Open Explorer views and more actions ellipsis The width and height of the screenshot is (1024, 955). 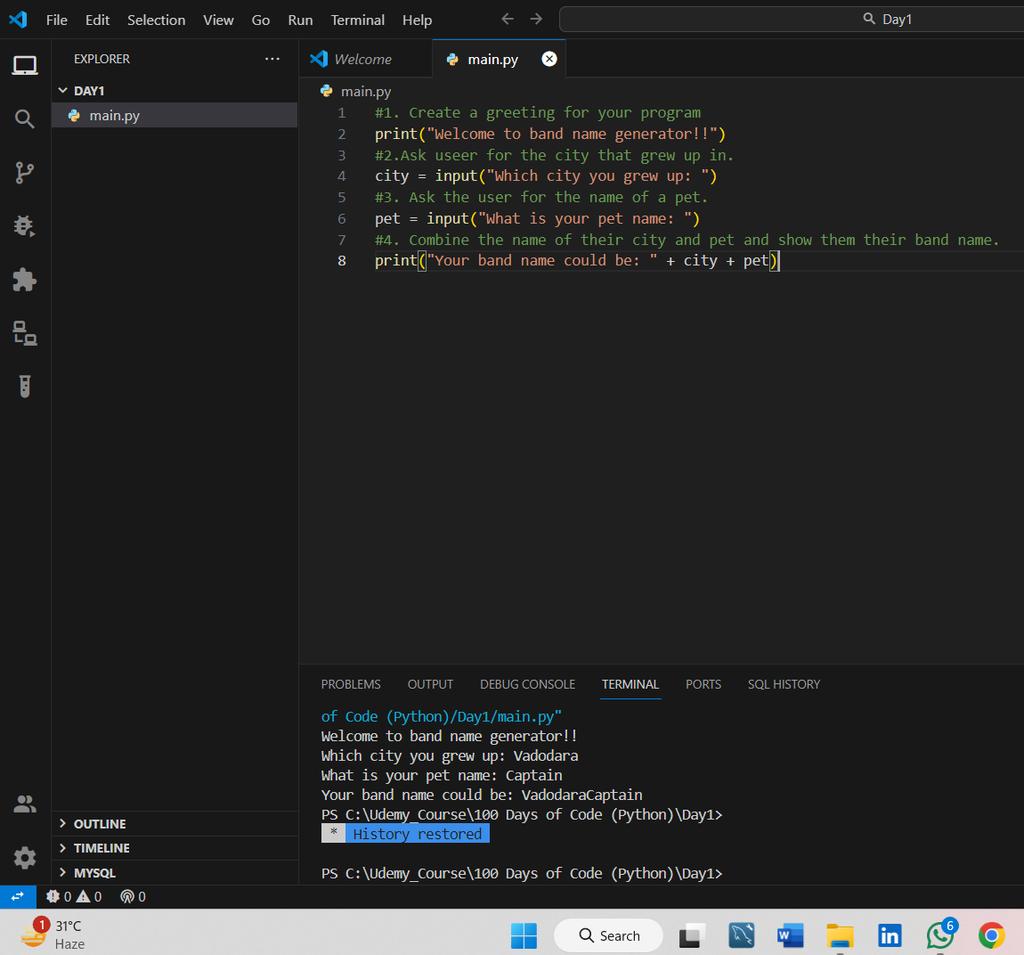(x=272, y=59)
